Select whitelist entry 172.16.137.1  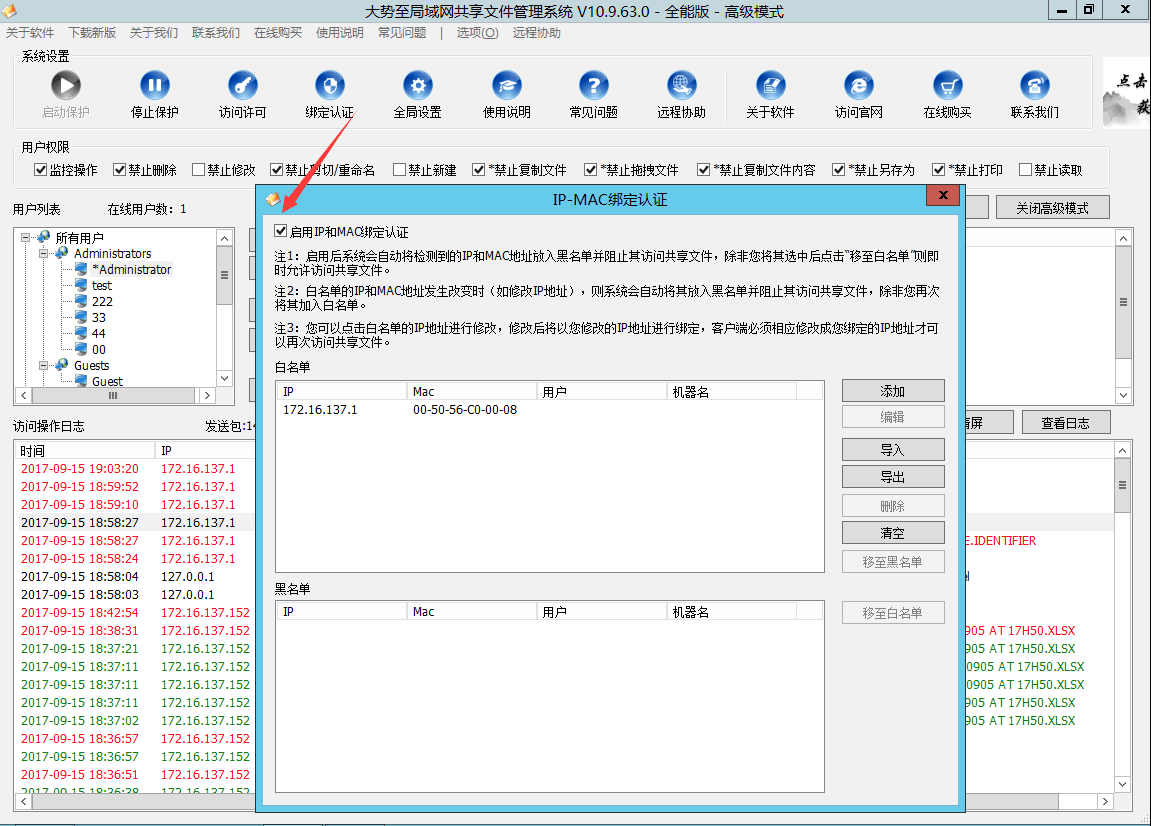point(320,410)
